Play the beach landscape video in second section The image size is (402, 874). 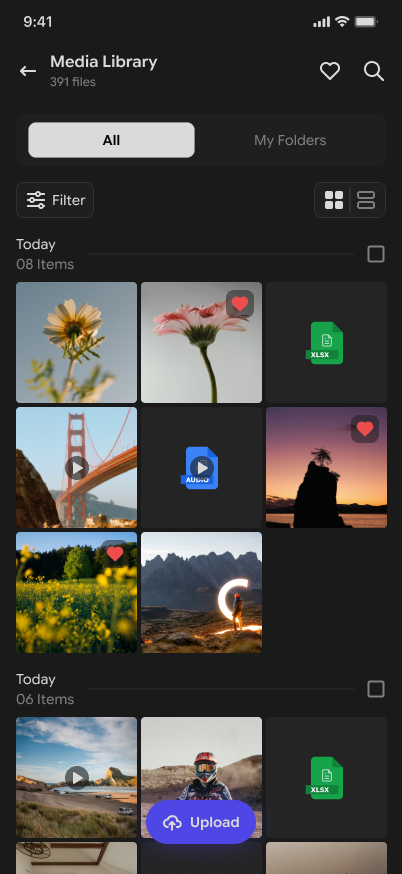point(76,777)
